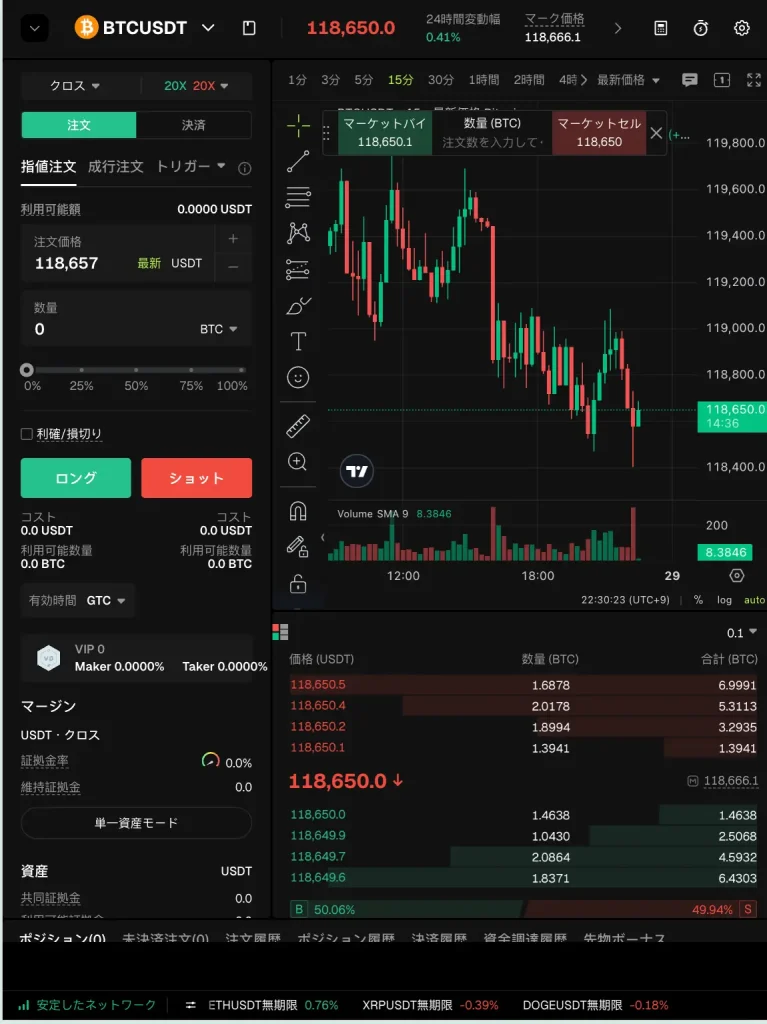This screenshot has height=1024, width=767.
Task: Set quantity slider to 100%
Action: click(242, 370)
